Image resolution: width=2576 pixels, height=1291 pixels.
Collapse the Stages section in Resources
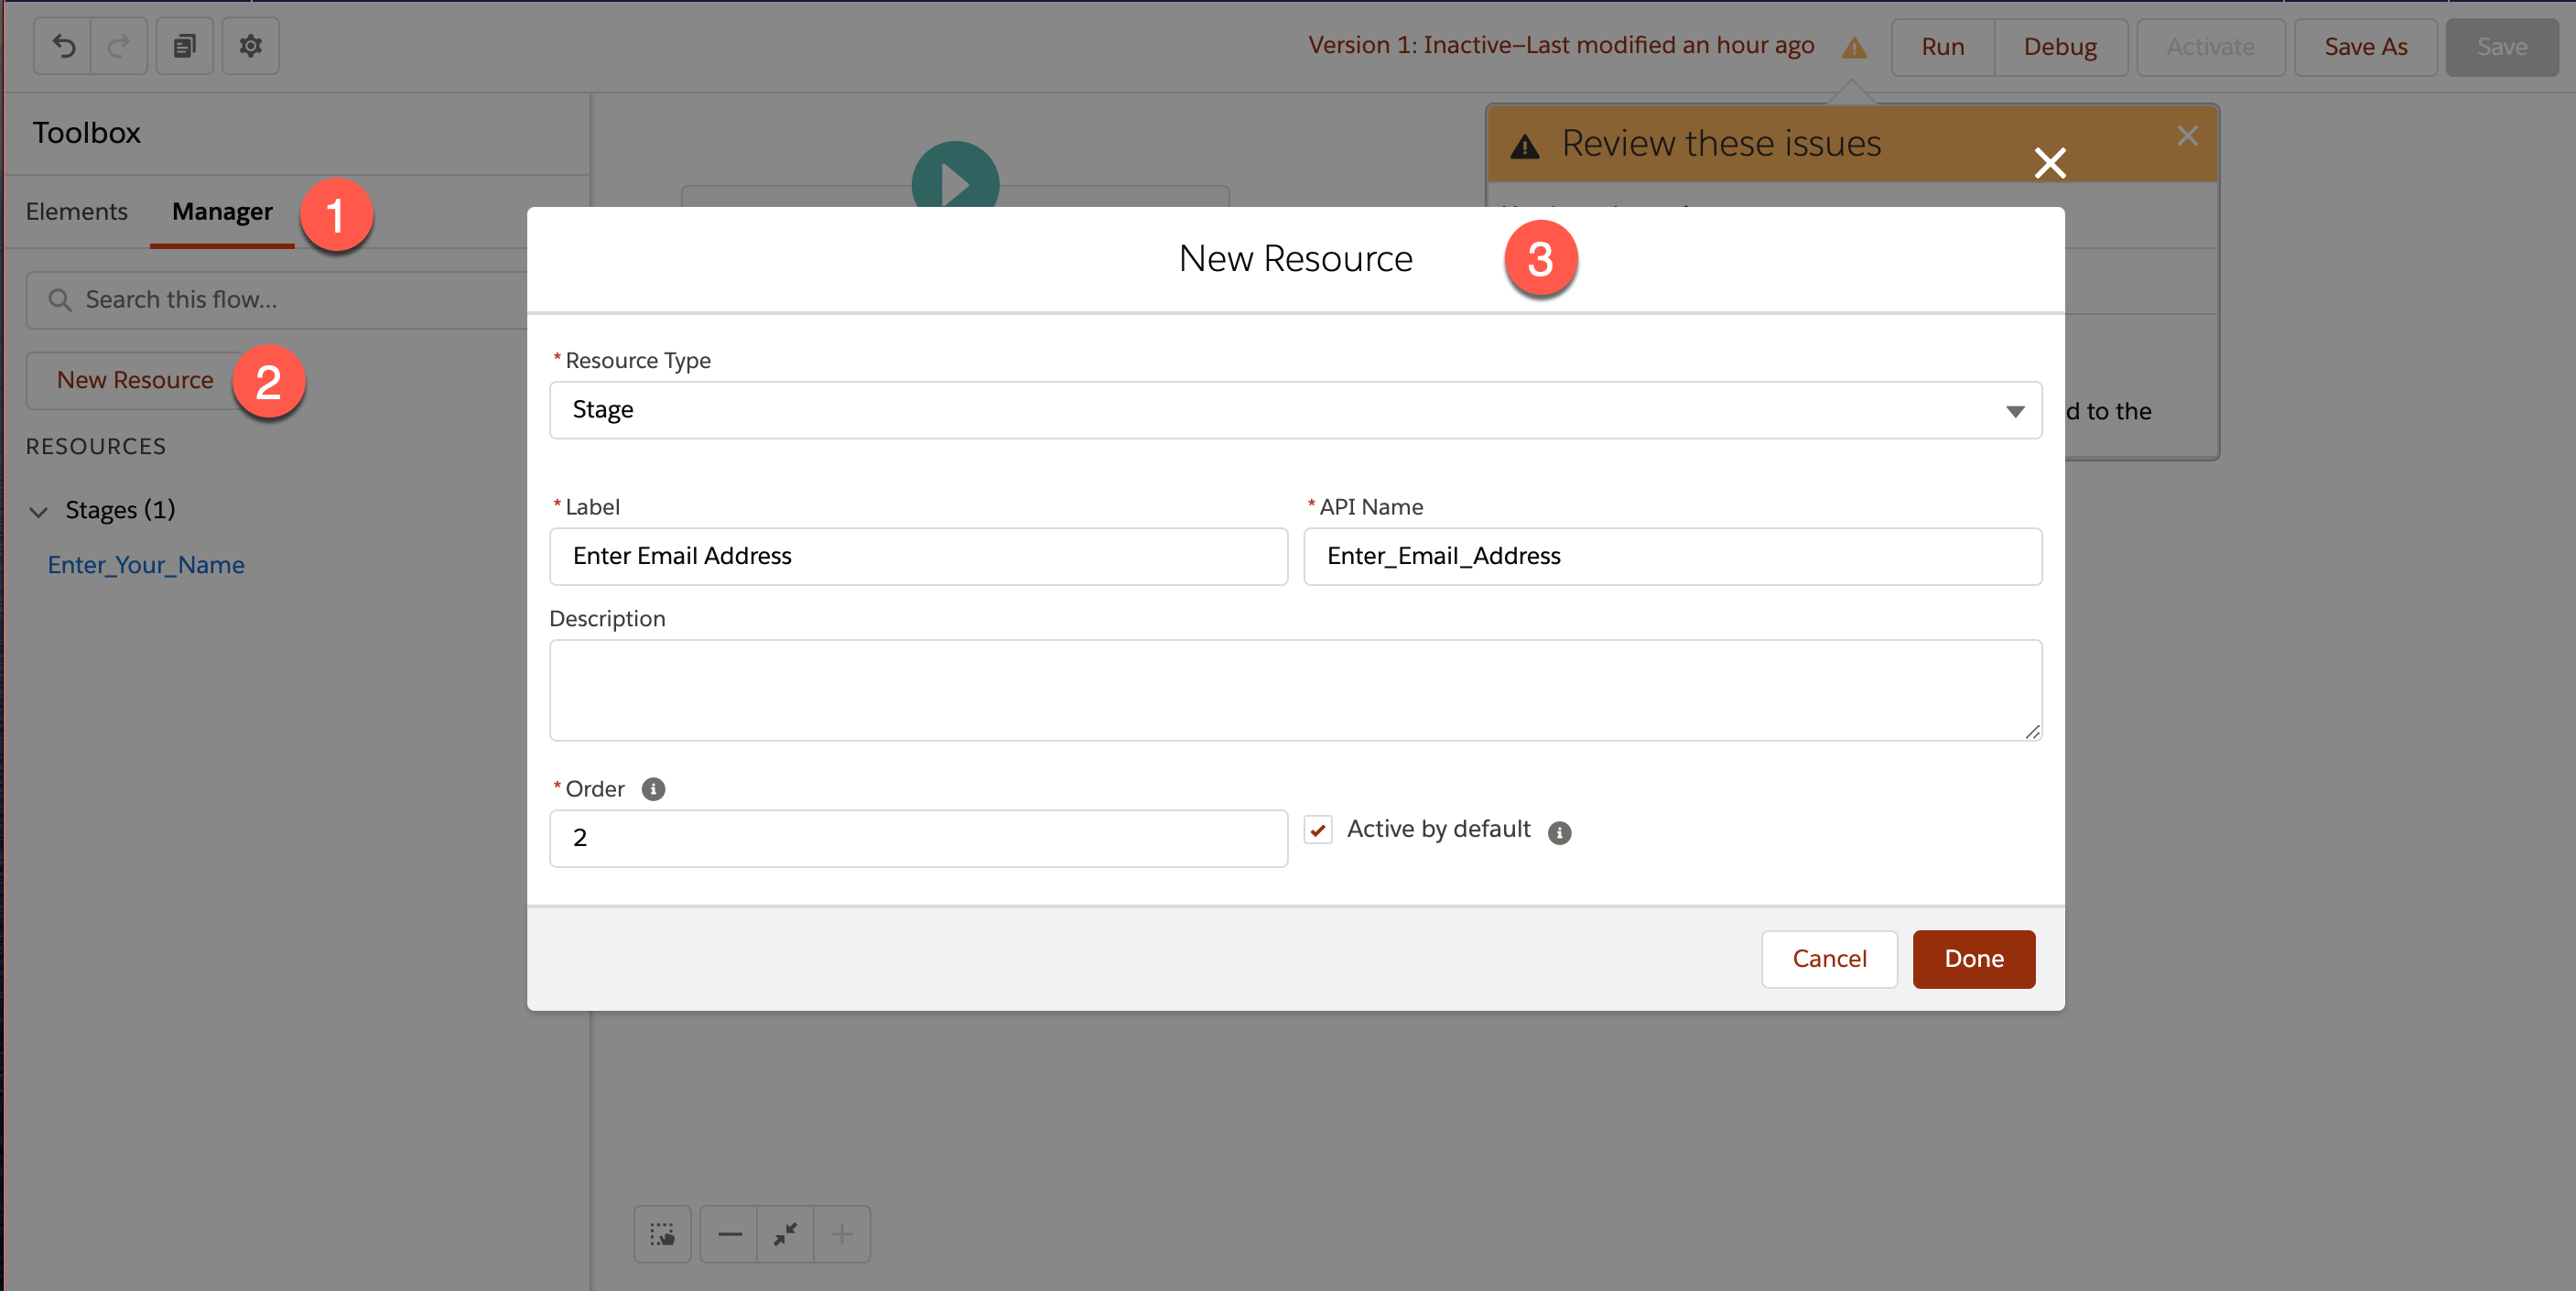tap(38, 511)
